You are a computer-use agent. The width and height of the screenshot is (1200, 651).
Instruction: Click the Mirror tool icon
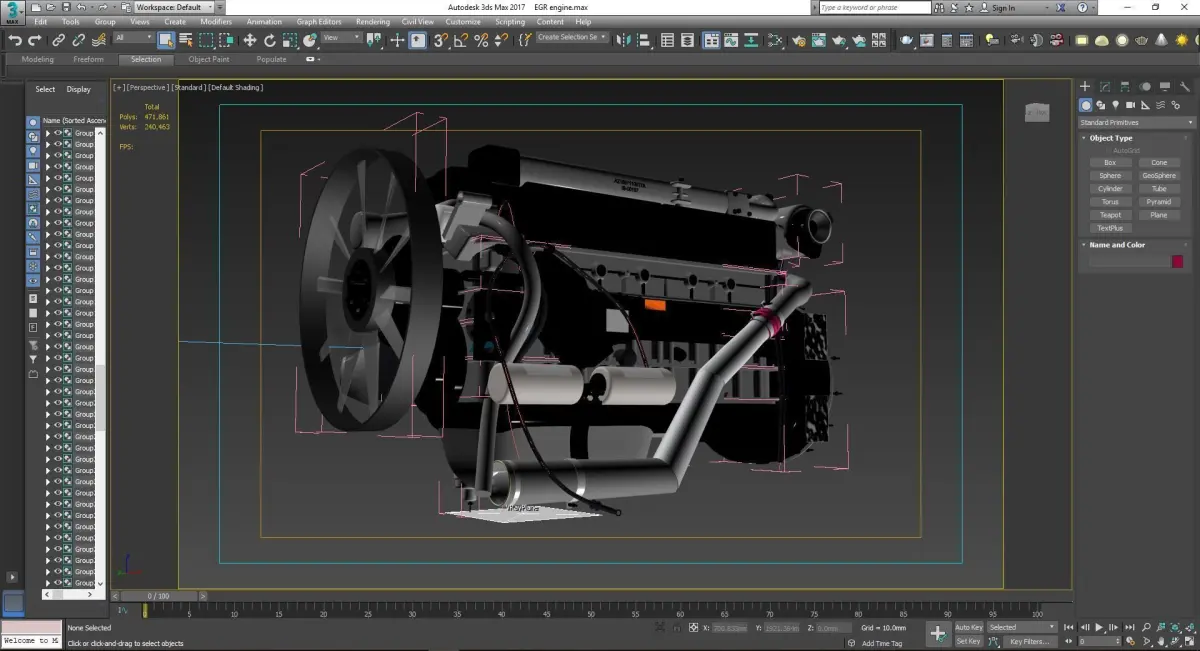624,41
